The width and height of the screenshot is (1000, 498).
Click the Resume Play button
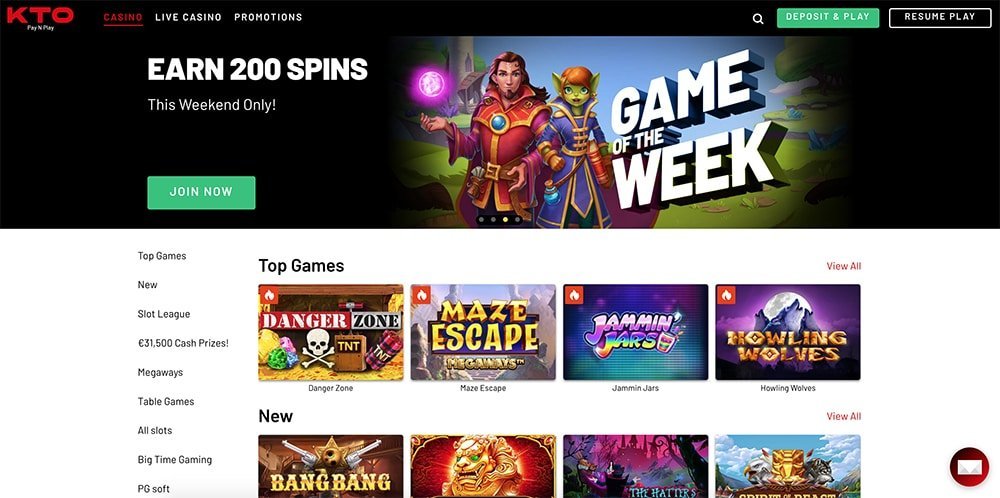pos(939,18)
